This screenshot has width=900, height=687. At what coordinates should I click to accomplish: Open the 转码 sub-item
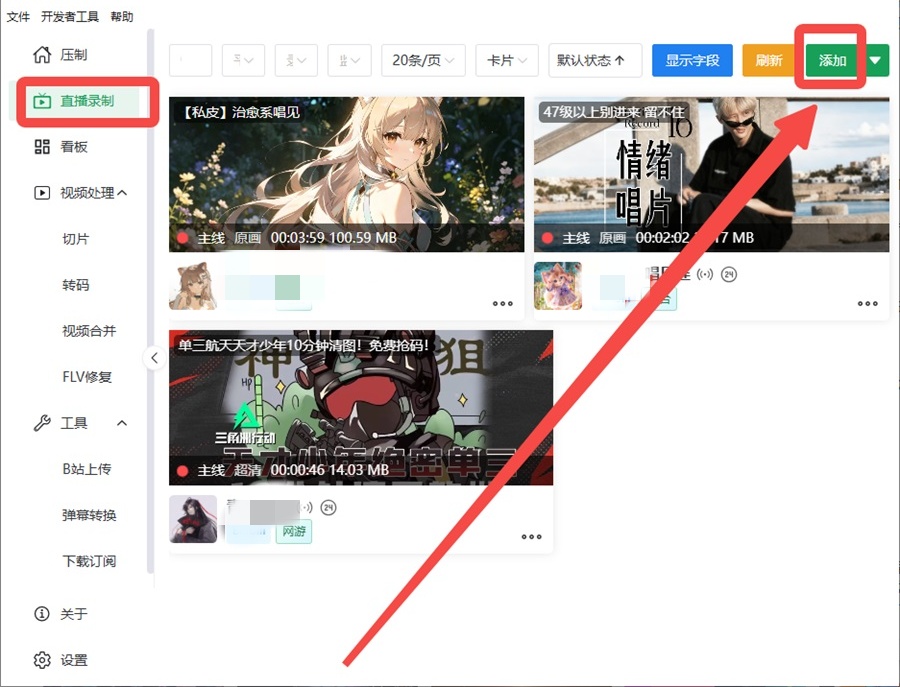tap(76, 285)
